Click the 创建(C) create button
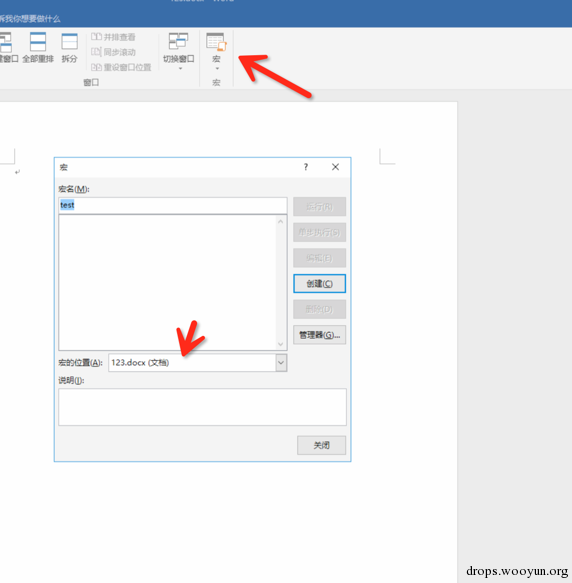The width and height of the screenshot is (572, 583). click(x=319, y=284)
